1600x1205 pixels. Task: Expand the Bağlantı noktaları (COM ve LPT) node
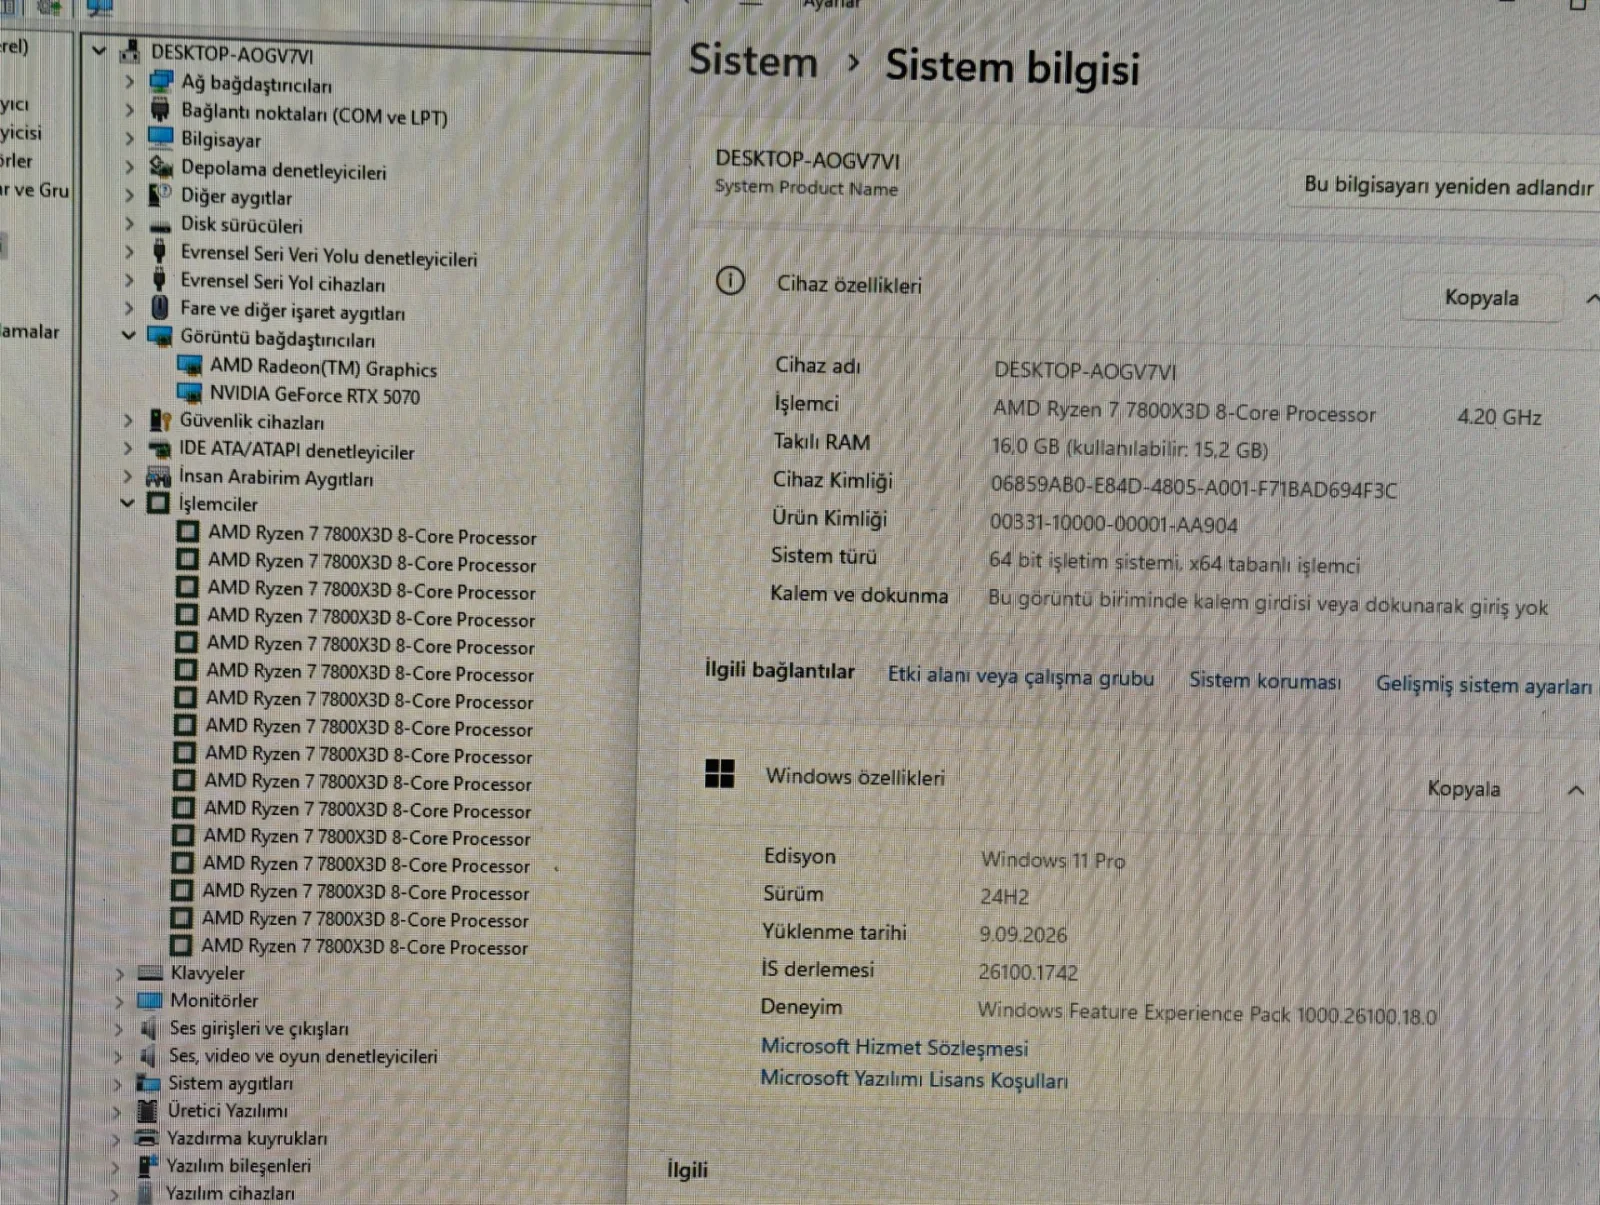(130, 109)
